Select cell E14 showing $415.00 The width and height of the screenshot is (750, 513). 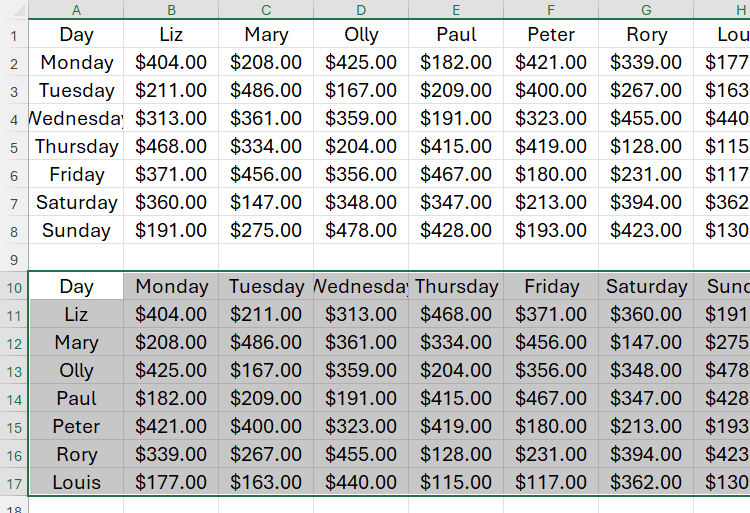[456, 399]
